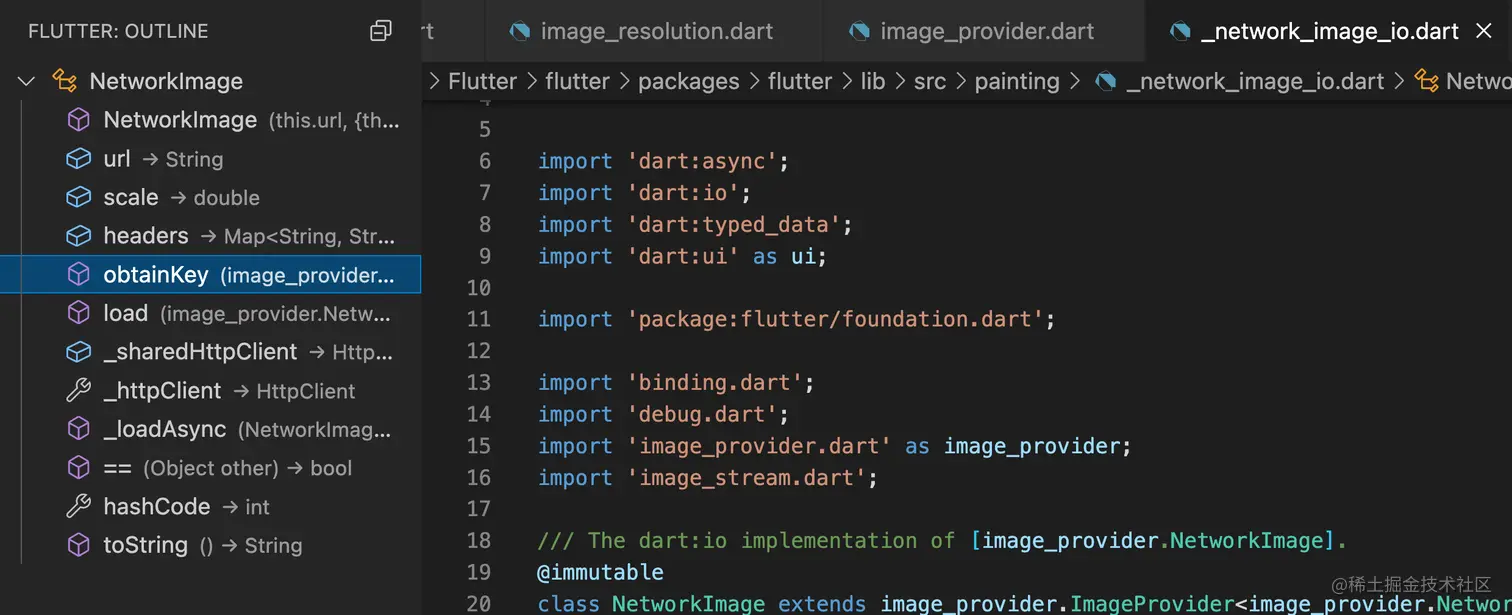
Task: Click the method icon next to toString
Action: [78, 545]
